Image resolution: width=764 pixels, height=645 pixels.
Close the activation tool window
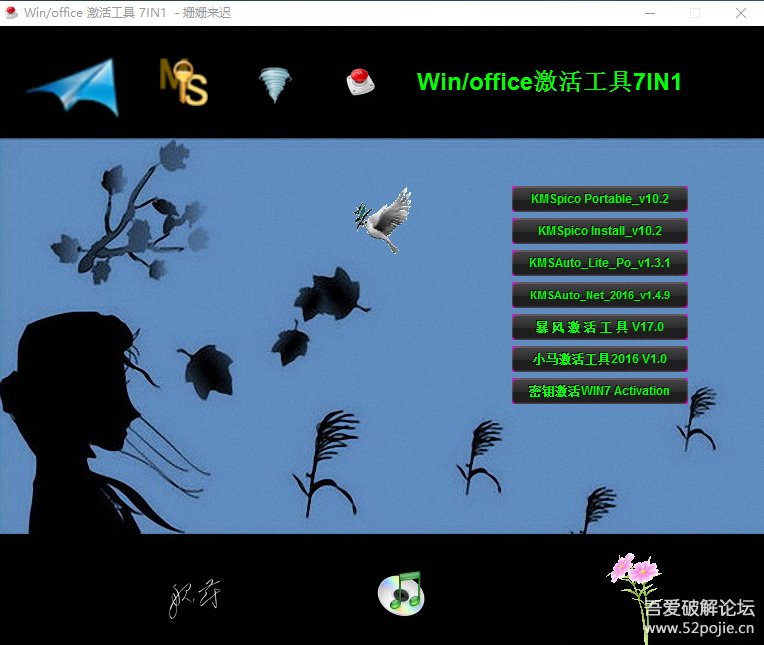741,13
